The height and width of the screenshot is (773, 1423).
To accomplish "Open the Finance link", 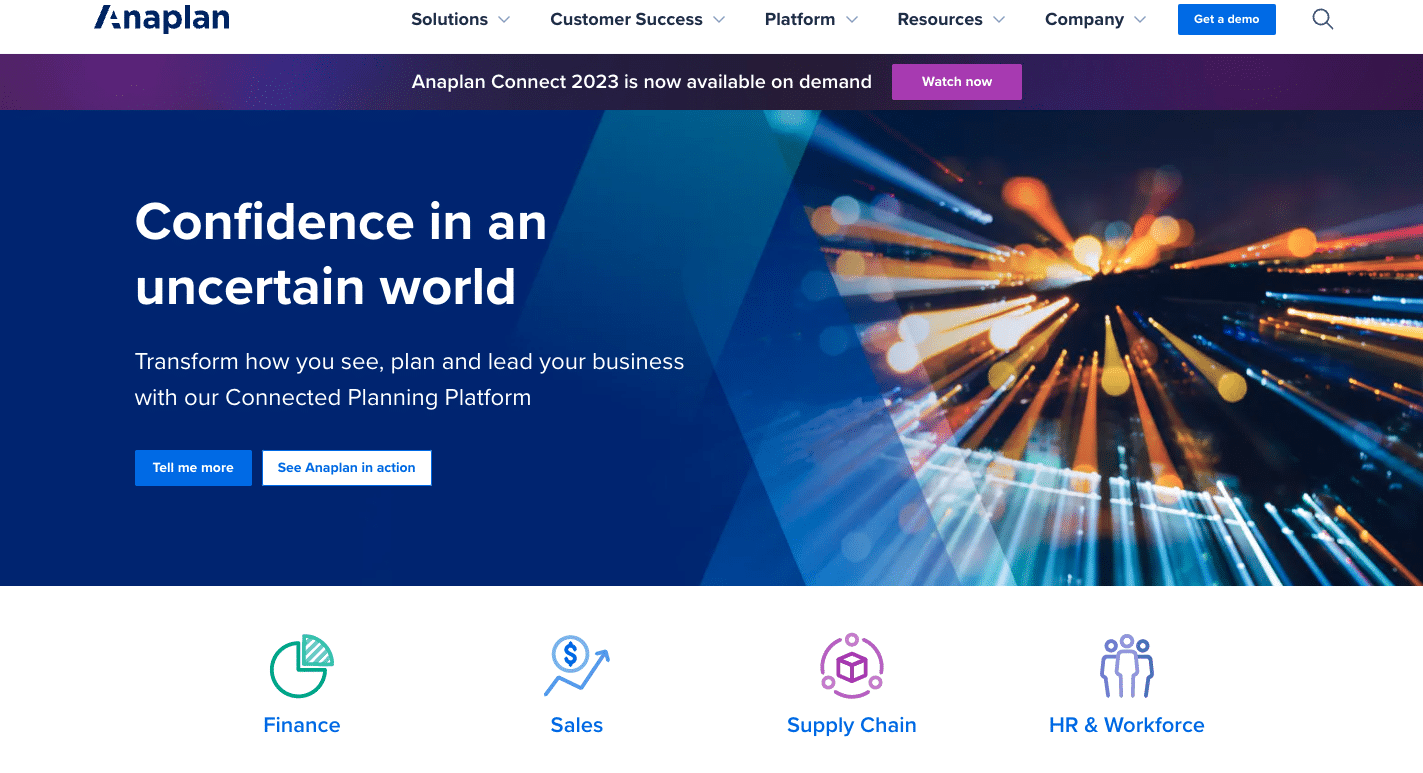I will 302,725.
